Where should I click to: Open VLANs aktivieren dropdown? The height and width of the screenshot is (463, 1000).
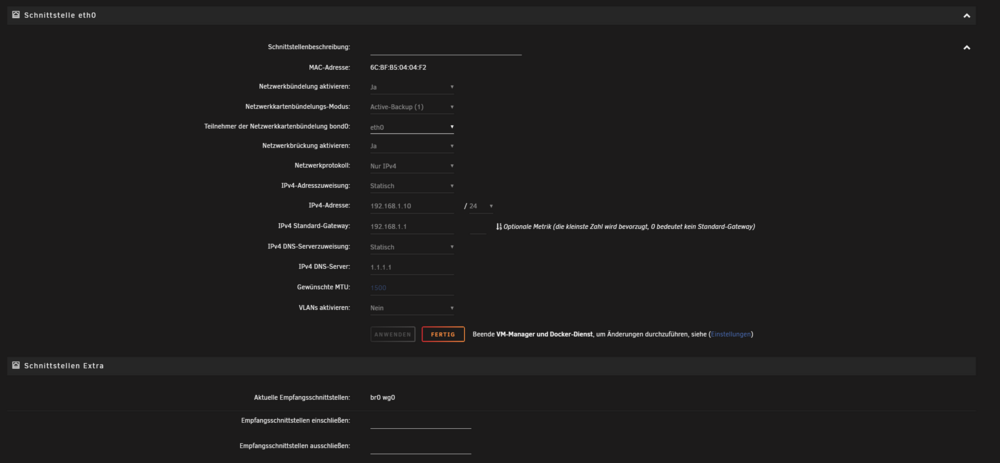(x=412, y=308)
